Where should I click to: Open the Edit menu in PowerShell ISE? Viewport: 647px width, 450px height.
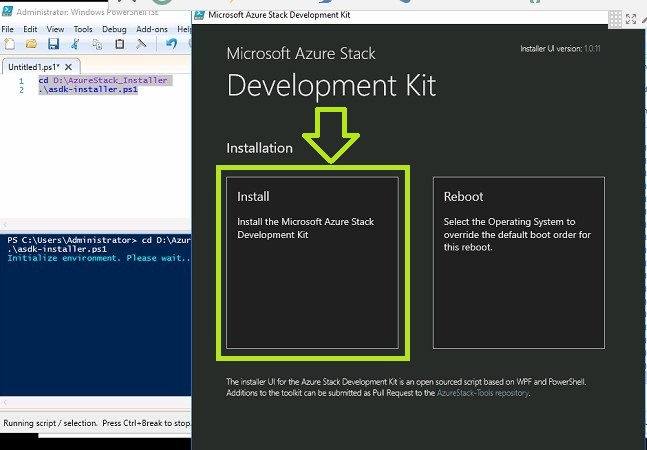tap(30, 29)
